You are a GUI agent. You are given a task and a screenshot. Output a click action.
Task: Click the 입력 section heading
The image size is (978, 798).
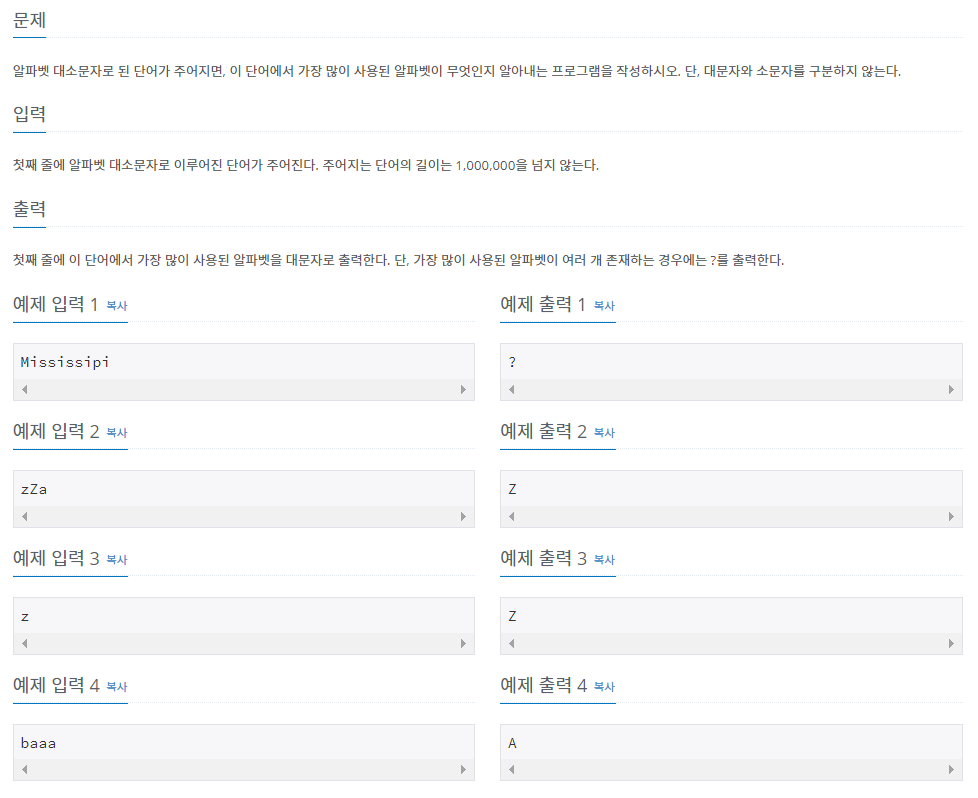29,114
